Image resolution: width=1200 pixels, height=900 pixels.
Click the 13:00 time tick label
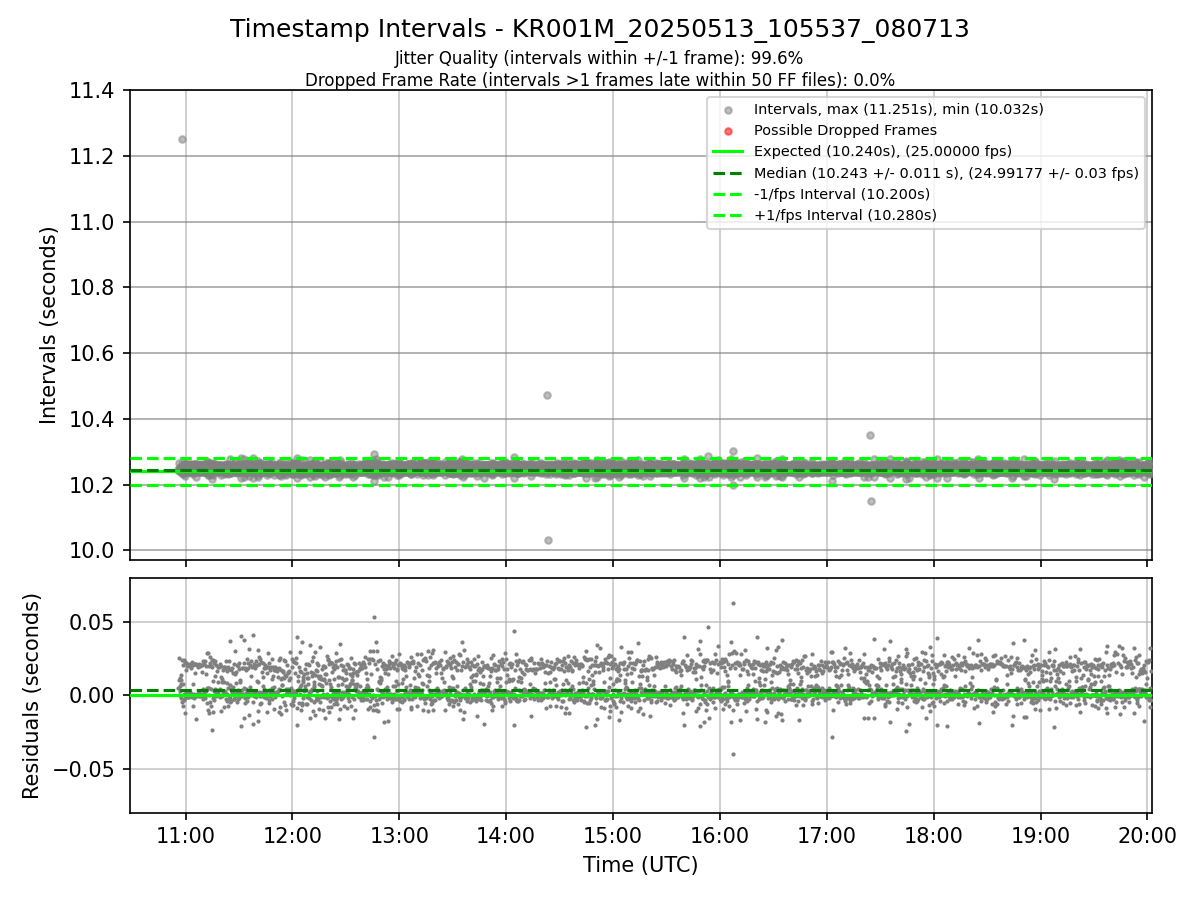399,835
